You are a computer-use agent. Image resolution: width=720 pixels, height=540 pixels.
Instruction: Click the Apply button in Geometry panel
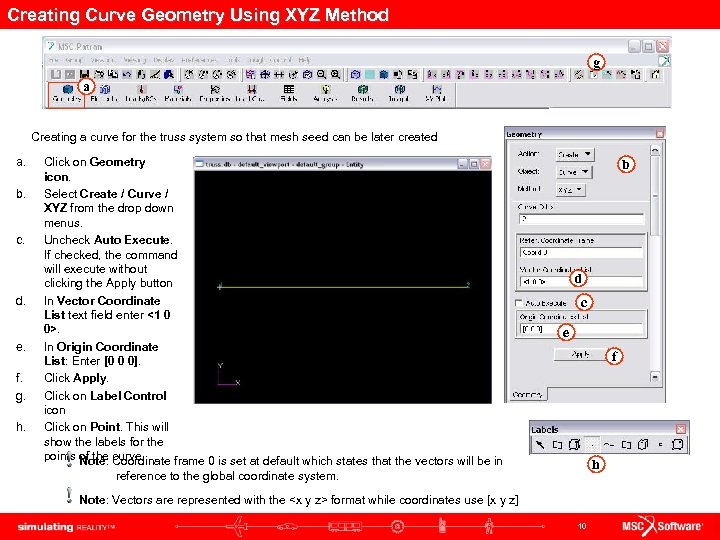(580, 354)
